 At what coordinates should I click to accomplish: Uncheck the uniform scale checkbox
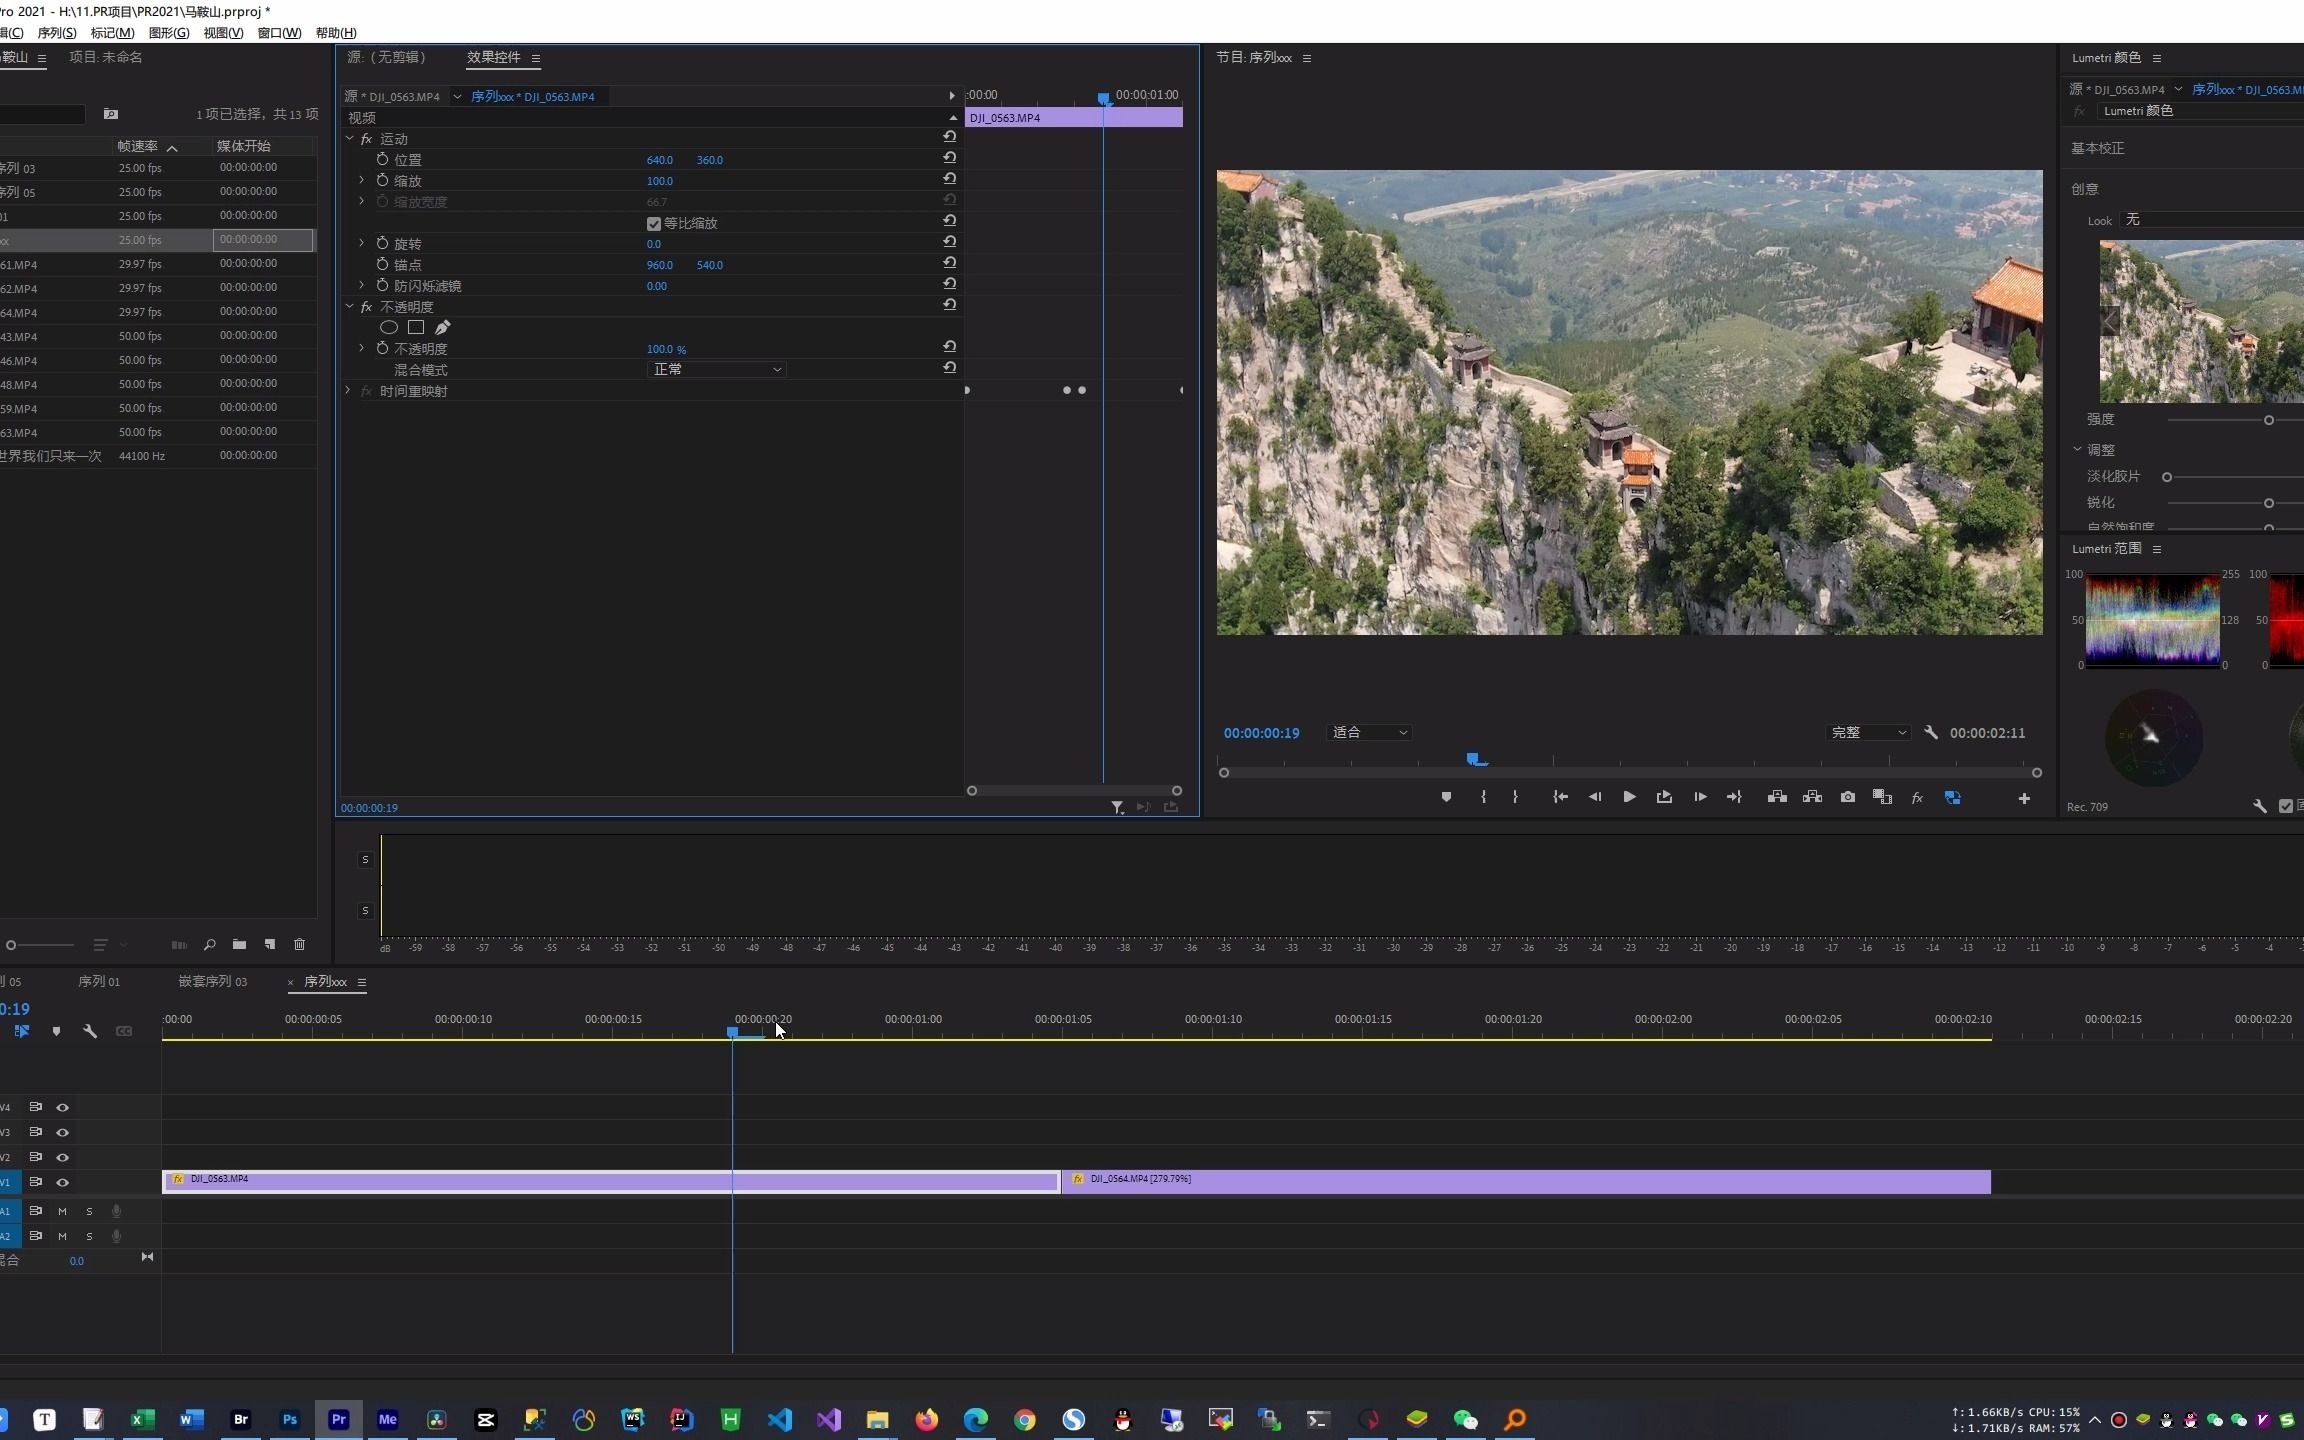(x=654, y=223)
